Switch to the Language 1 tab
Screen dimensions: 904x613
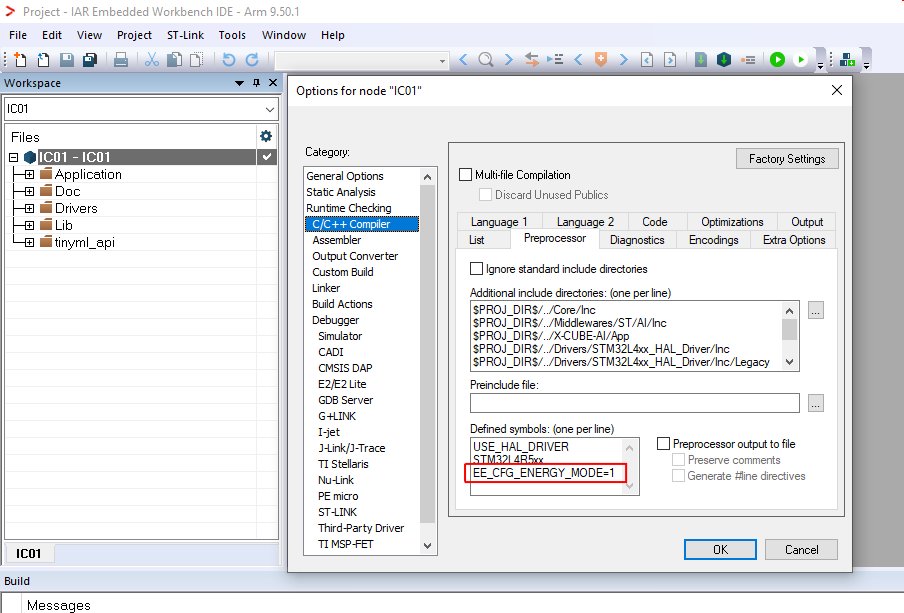(x=499, y=222)
